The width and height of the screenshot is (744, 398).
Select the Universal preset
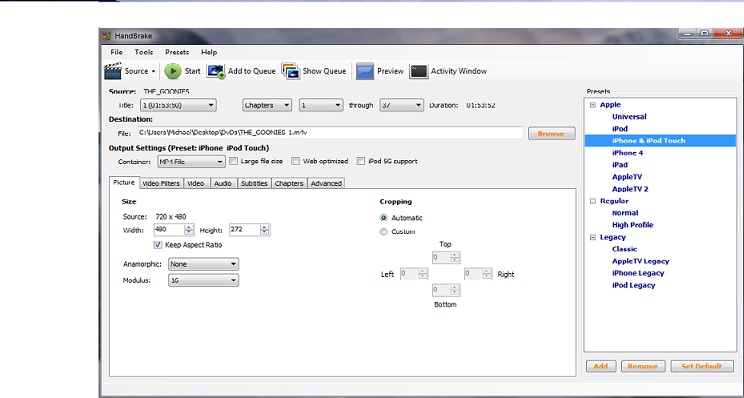tap(629, 117)
